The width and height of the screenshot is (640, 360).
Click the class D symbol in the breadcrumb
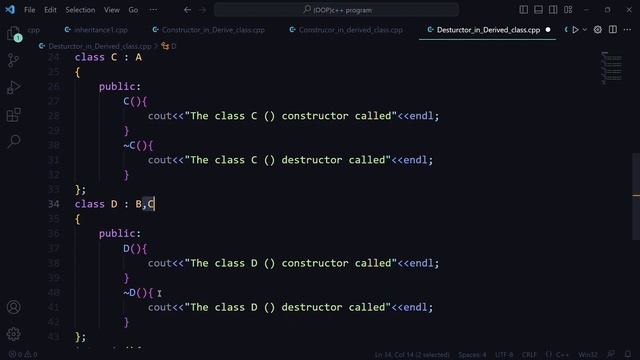169,47
